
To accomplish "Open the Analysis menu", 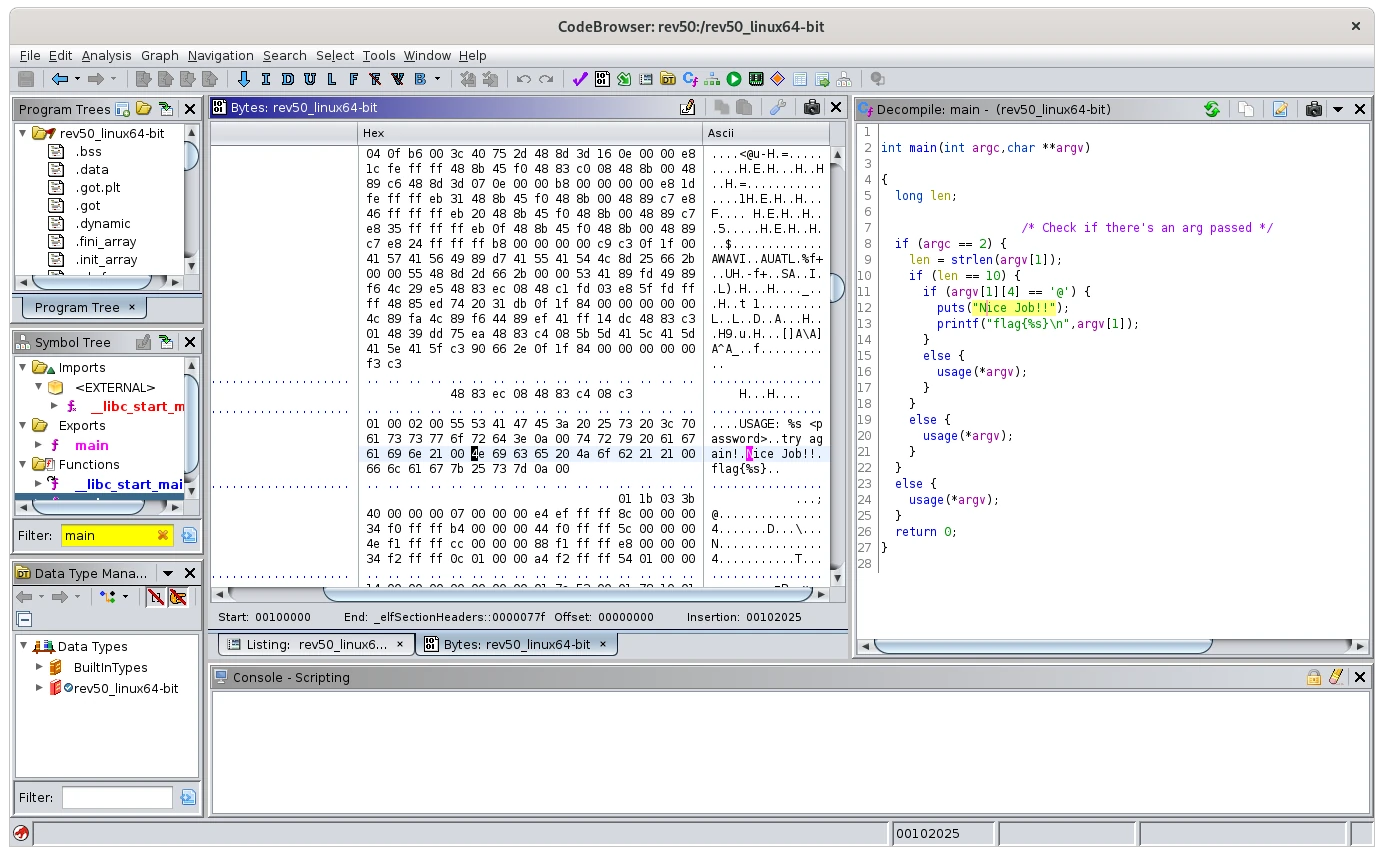I will point(106,55).
